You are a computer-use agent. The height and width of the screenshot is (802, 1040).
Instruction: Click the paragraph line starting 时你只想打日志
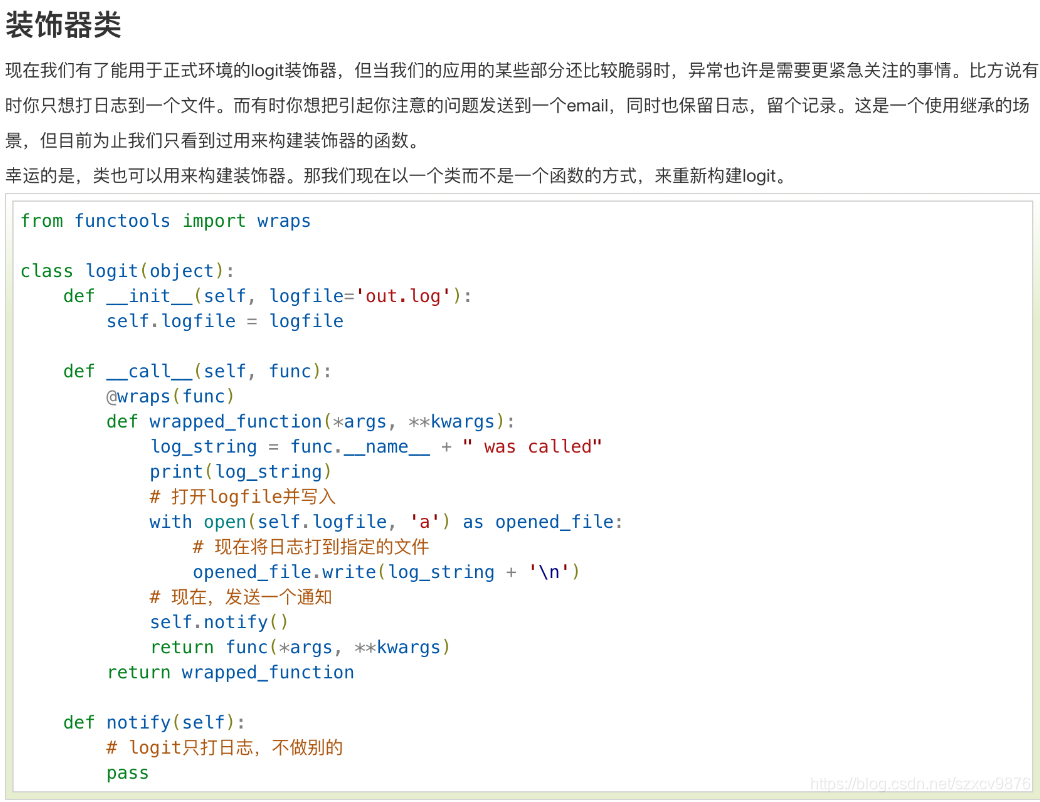click(x=517, y=105)
